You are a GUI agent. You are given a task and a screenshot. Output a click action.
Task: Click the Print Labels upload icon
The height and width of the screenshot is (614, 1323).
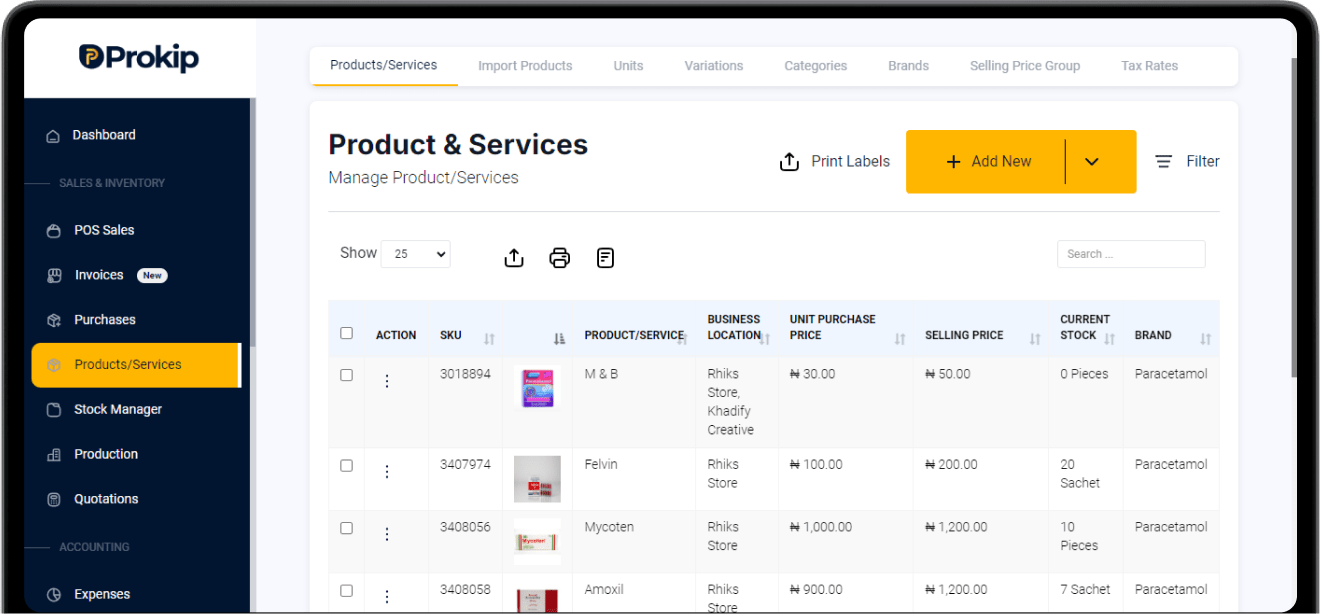[789, 162]
